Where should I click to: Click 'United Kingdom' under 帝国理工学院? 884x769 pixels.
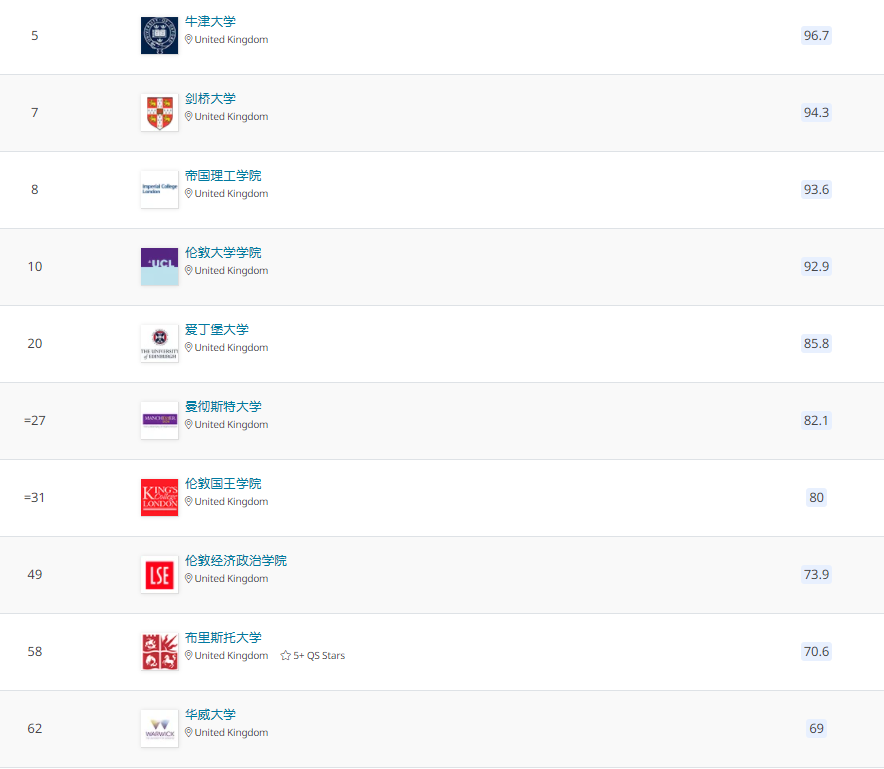(231, 193)
